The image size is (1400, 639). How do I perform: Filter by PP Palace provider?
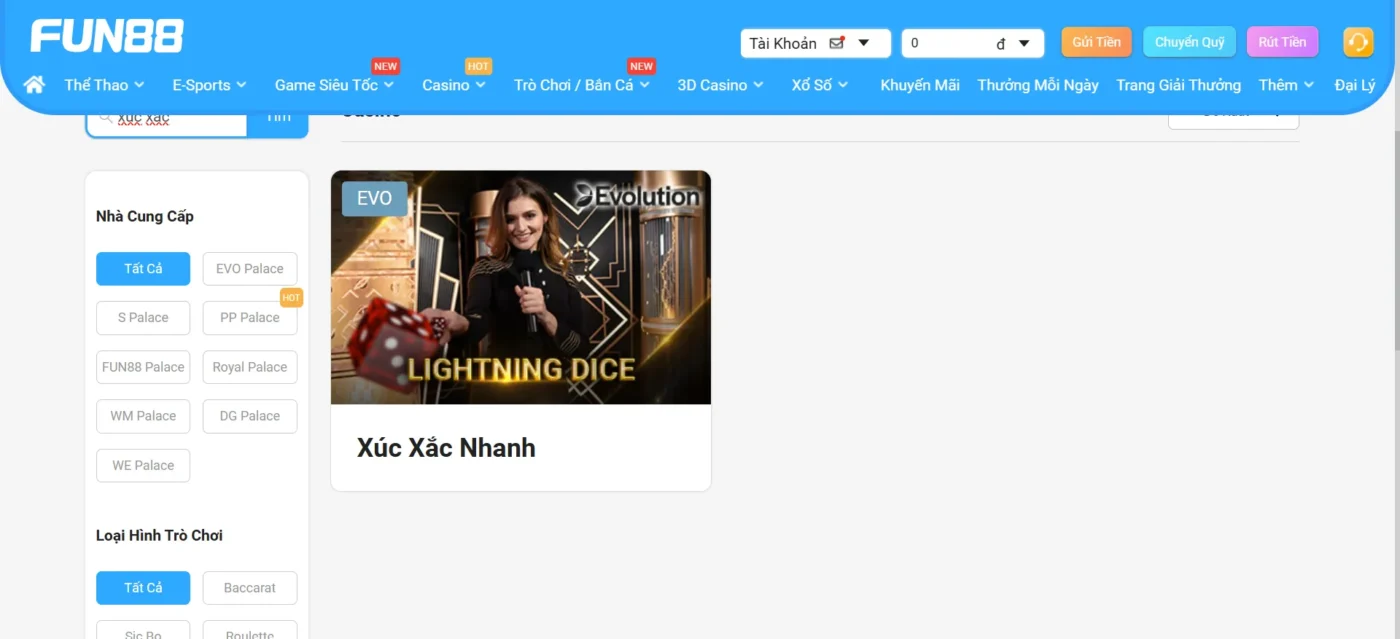(x=250, y=318)
